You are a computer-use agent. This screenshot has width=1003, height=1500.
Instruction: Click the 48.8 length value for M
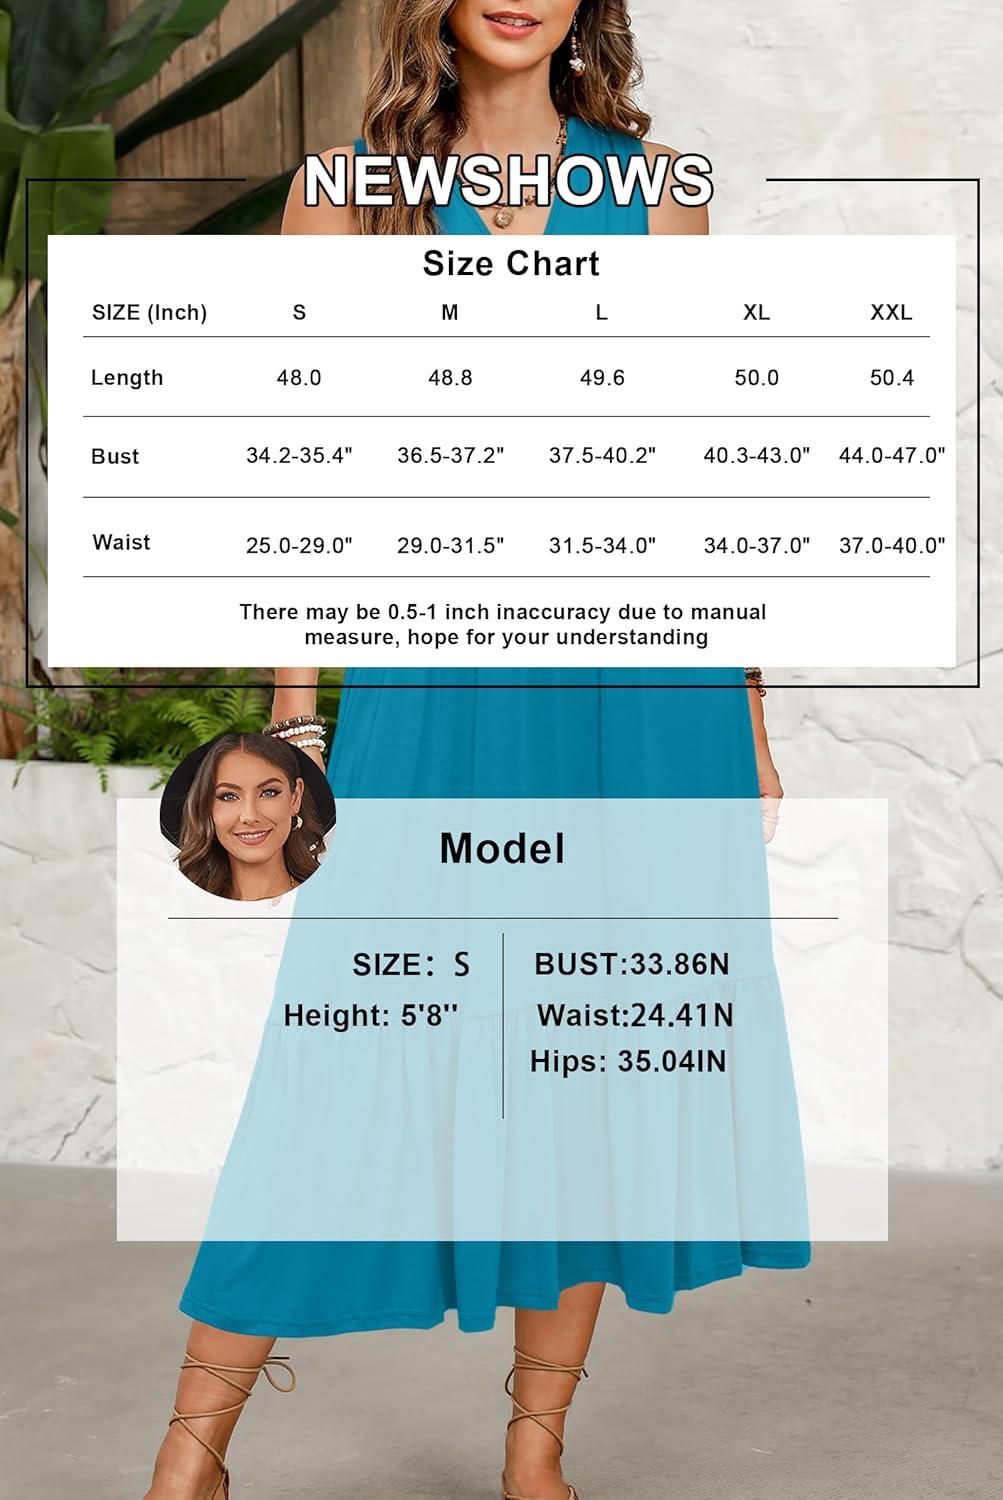coord(450,378)
